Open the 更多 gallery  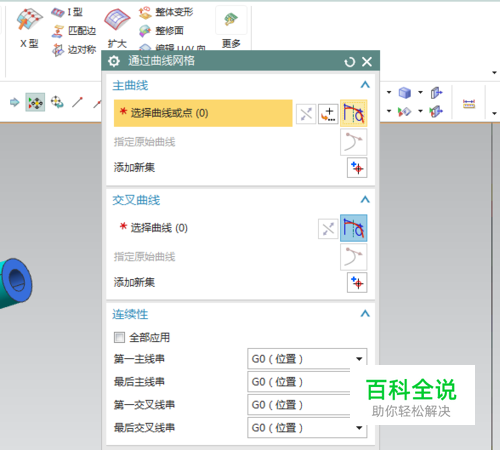[x=231, y=28]
